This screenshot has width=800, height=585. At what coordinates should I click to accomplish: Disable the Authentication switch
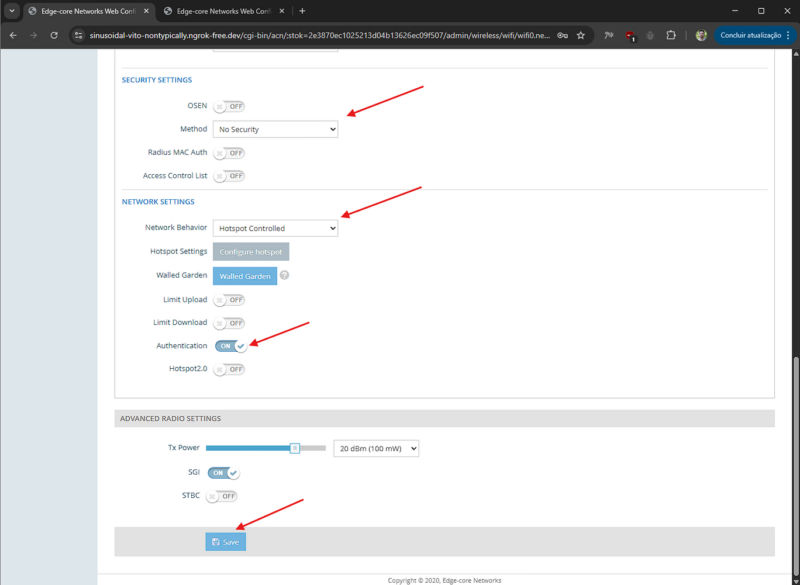(x=231, y=346)
